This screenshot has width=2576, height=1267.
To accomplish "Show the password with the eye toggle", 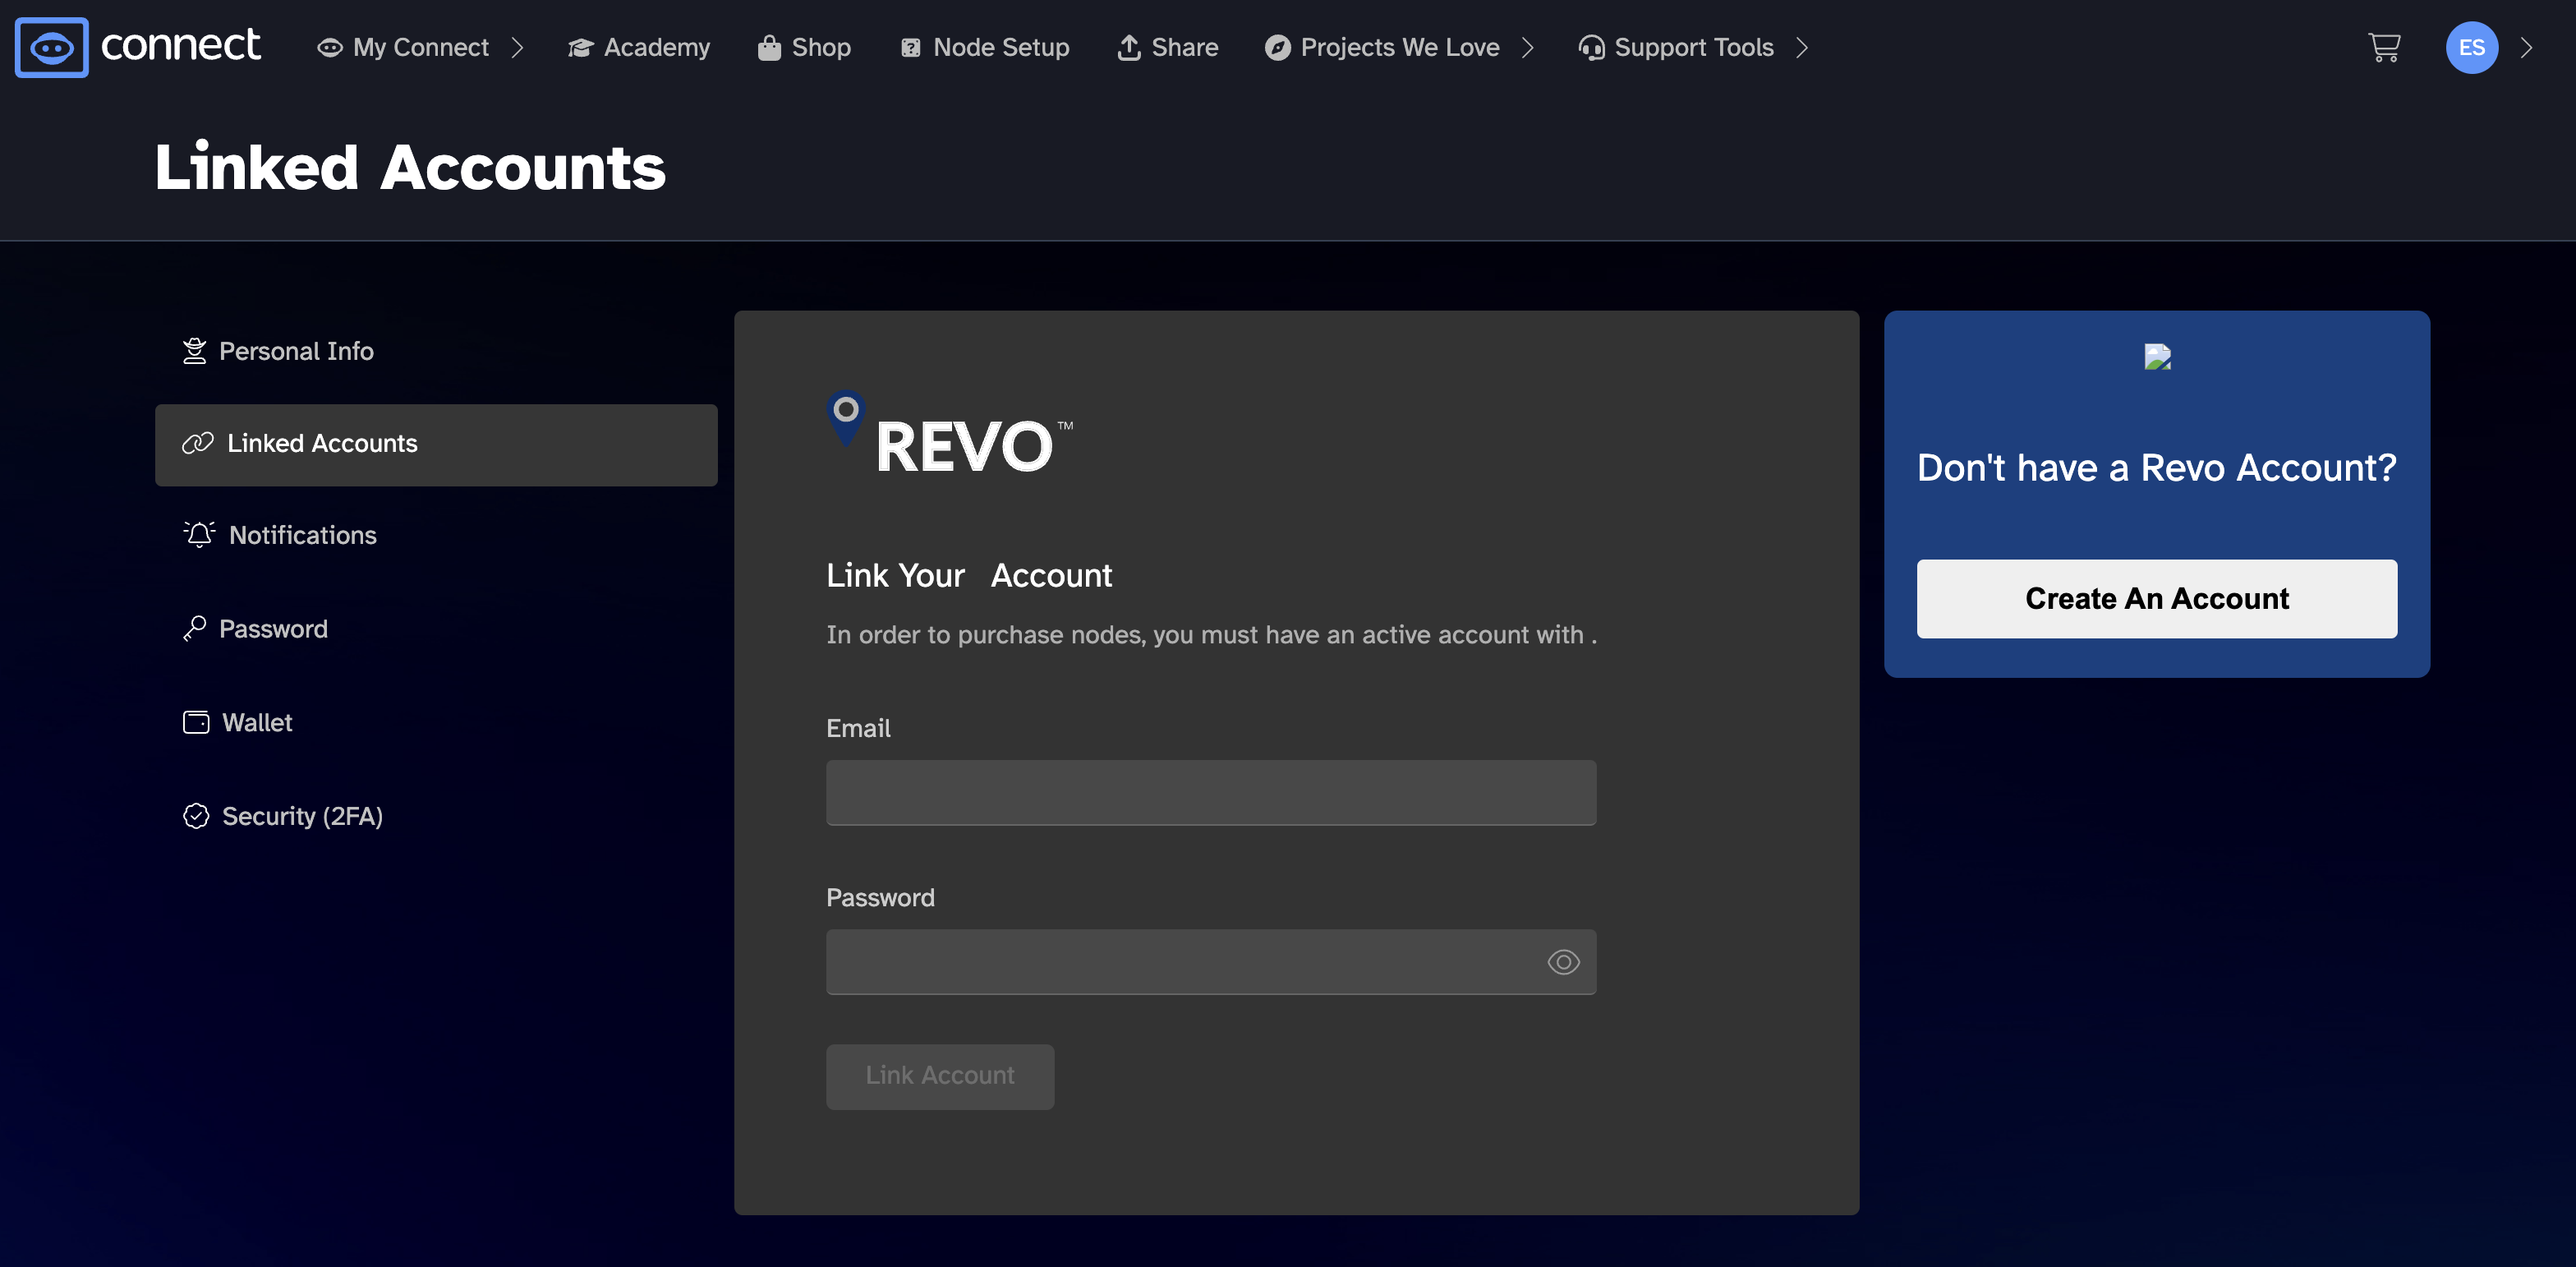I will coord(1563,962).
